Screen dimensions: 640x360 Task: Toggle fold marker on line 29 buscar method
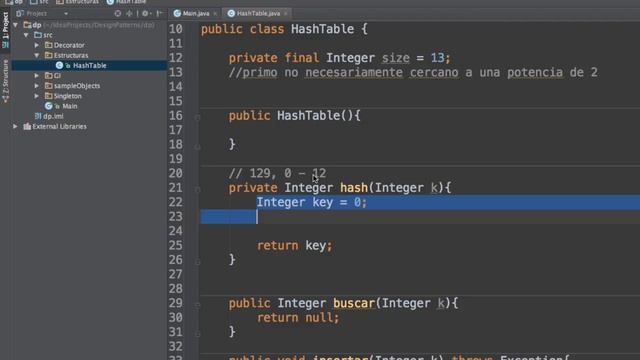point(198,305)
